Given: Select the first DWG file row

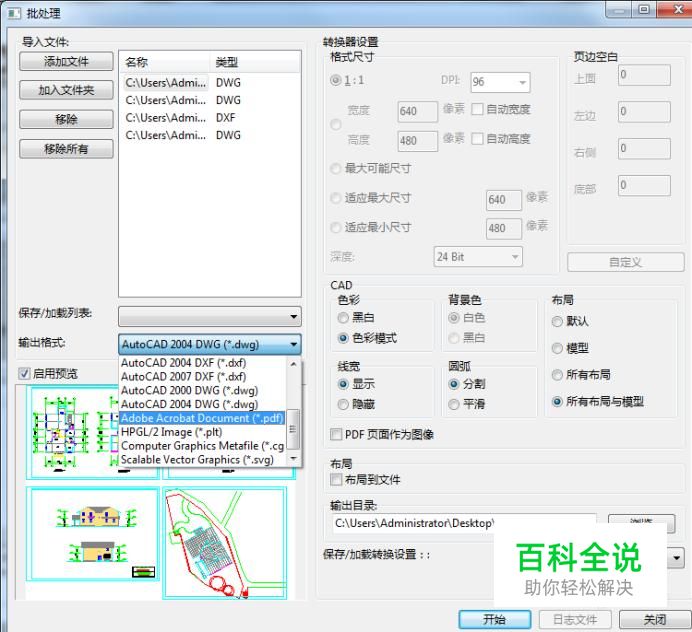Looking at the screenshot, I should point(210,83).
